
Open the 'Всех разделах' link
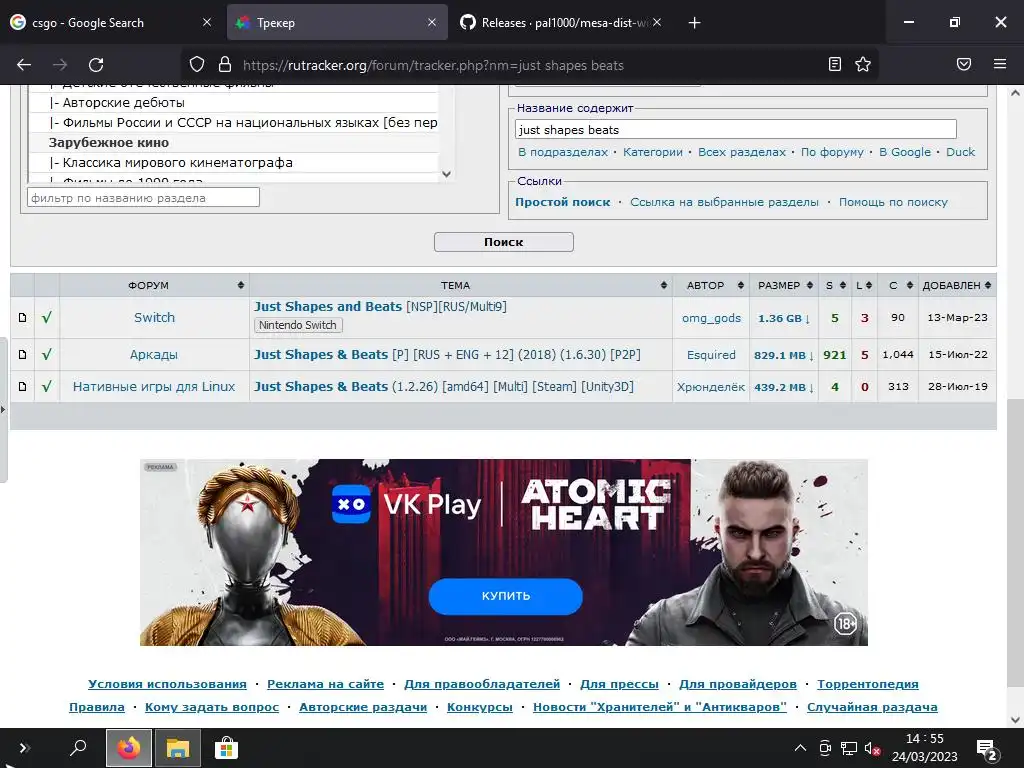(742, 152)
